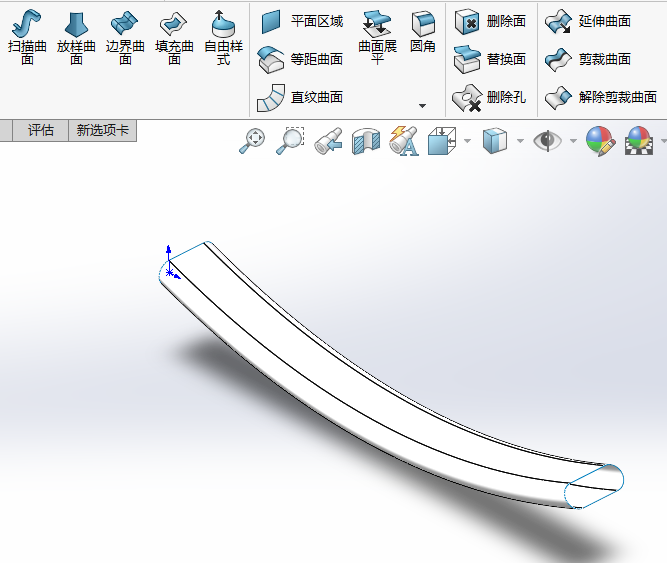Click the View Orientation cube icon
The height and width of the screenshot is (563, 667).
pyautogui.click(x=442, y=141)
